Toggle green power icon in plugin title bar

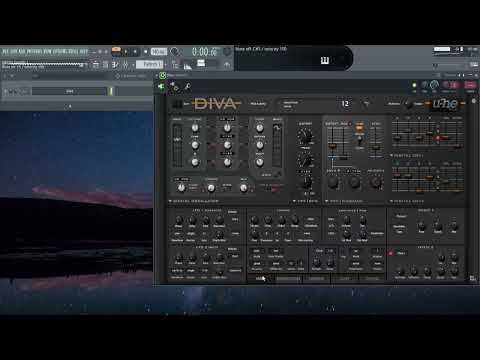[162, 75]
